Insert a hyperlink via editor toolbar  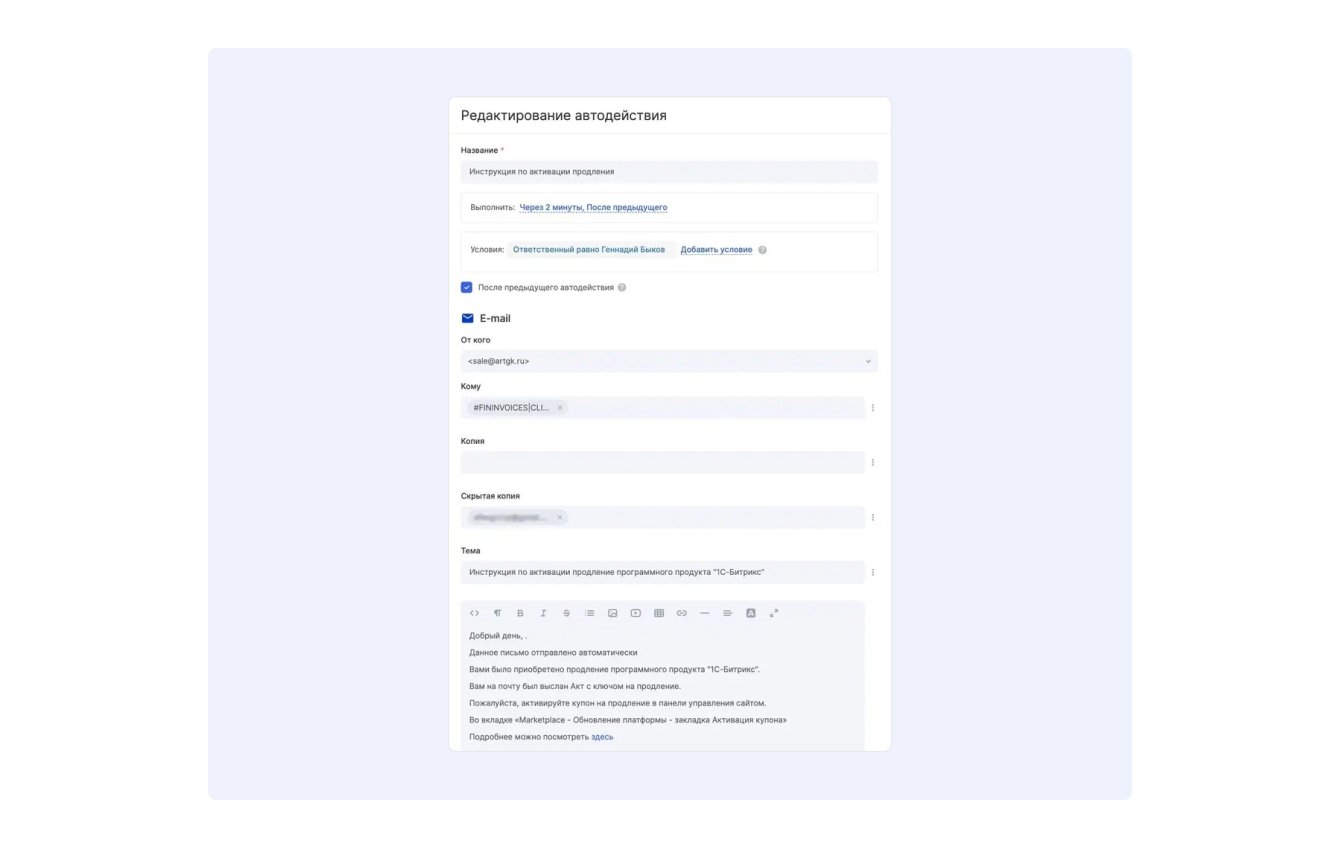[x=682, y=613]
